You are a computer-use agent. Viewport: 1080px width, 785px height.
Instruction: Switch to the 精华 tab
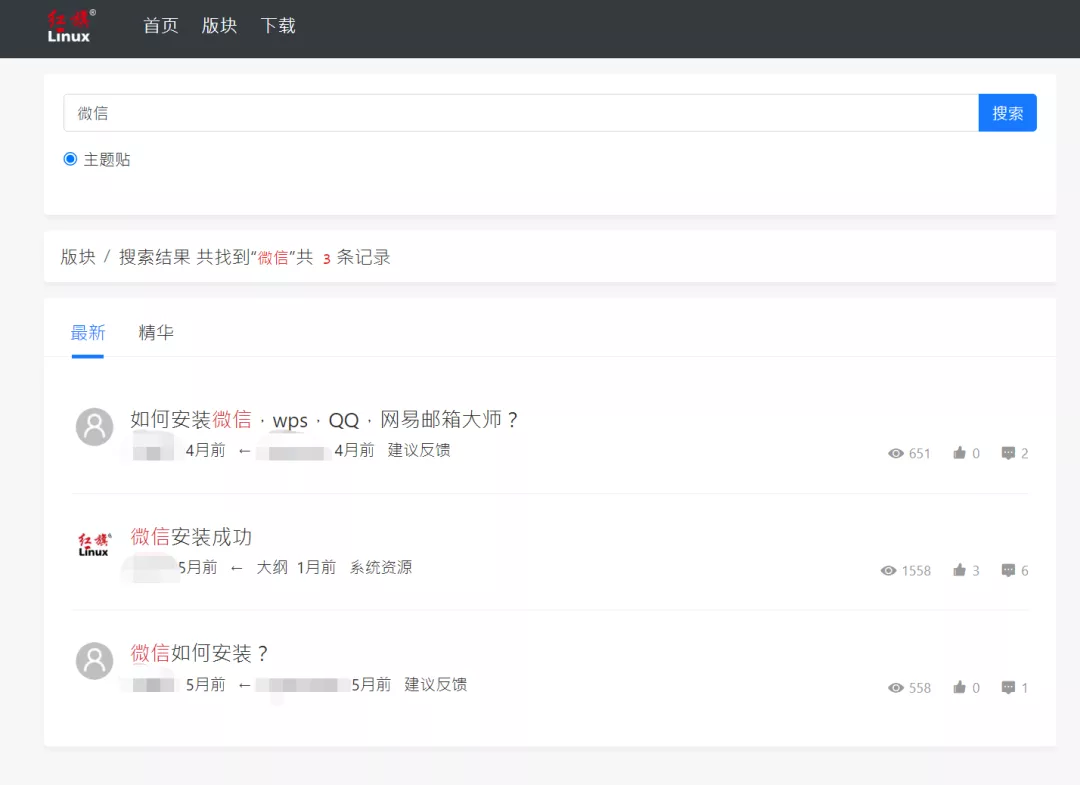pyautogui.click(x=156, y=333)
